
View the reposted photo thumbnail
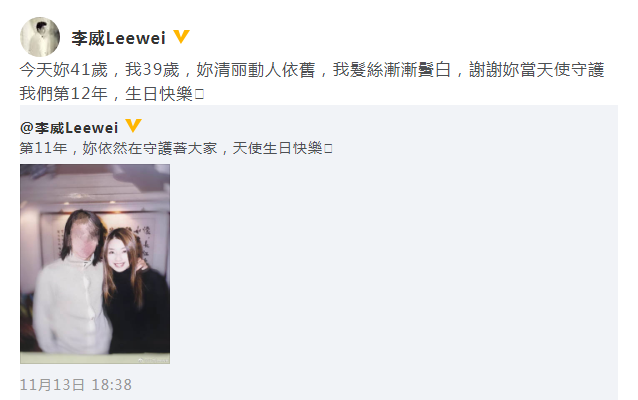[95, 264]
